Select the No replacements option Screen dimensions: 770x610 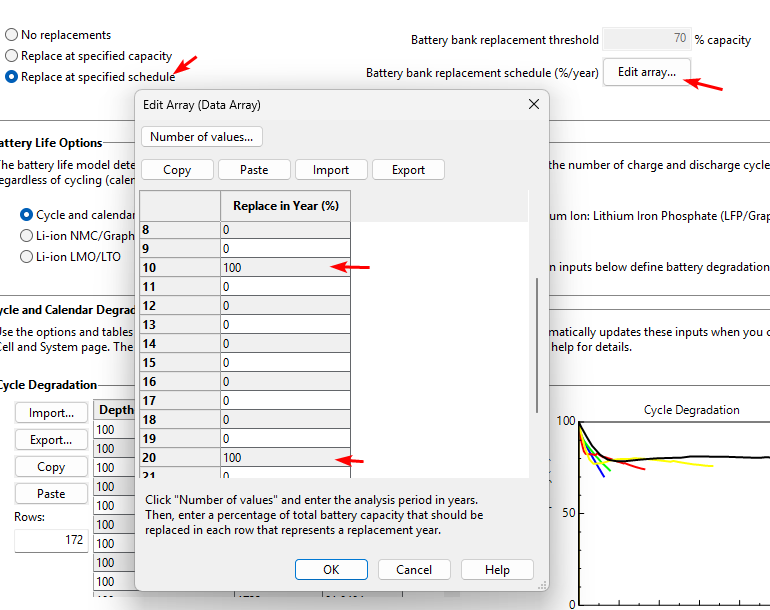12,35
